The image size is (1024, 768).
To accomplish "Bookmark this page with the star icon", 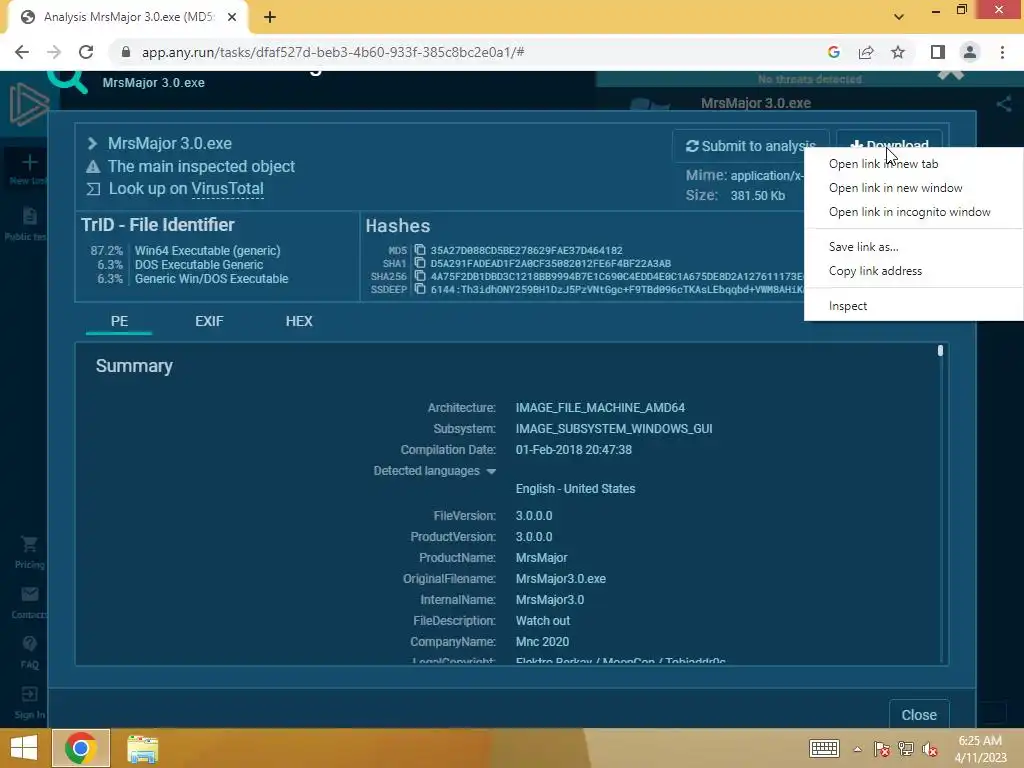I will (x=898, y=52).
